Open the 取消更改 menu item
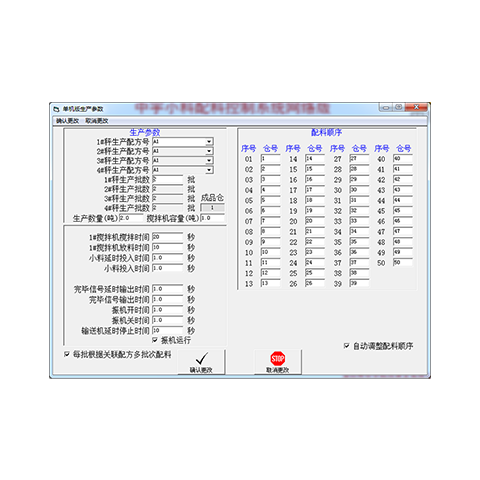The image size is (480, 480). pyautogui.click(x=97, y=121)
